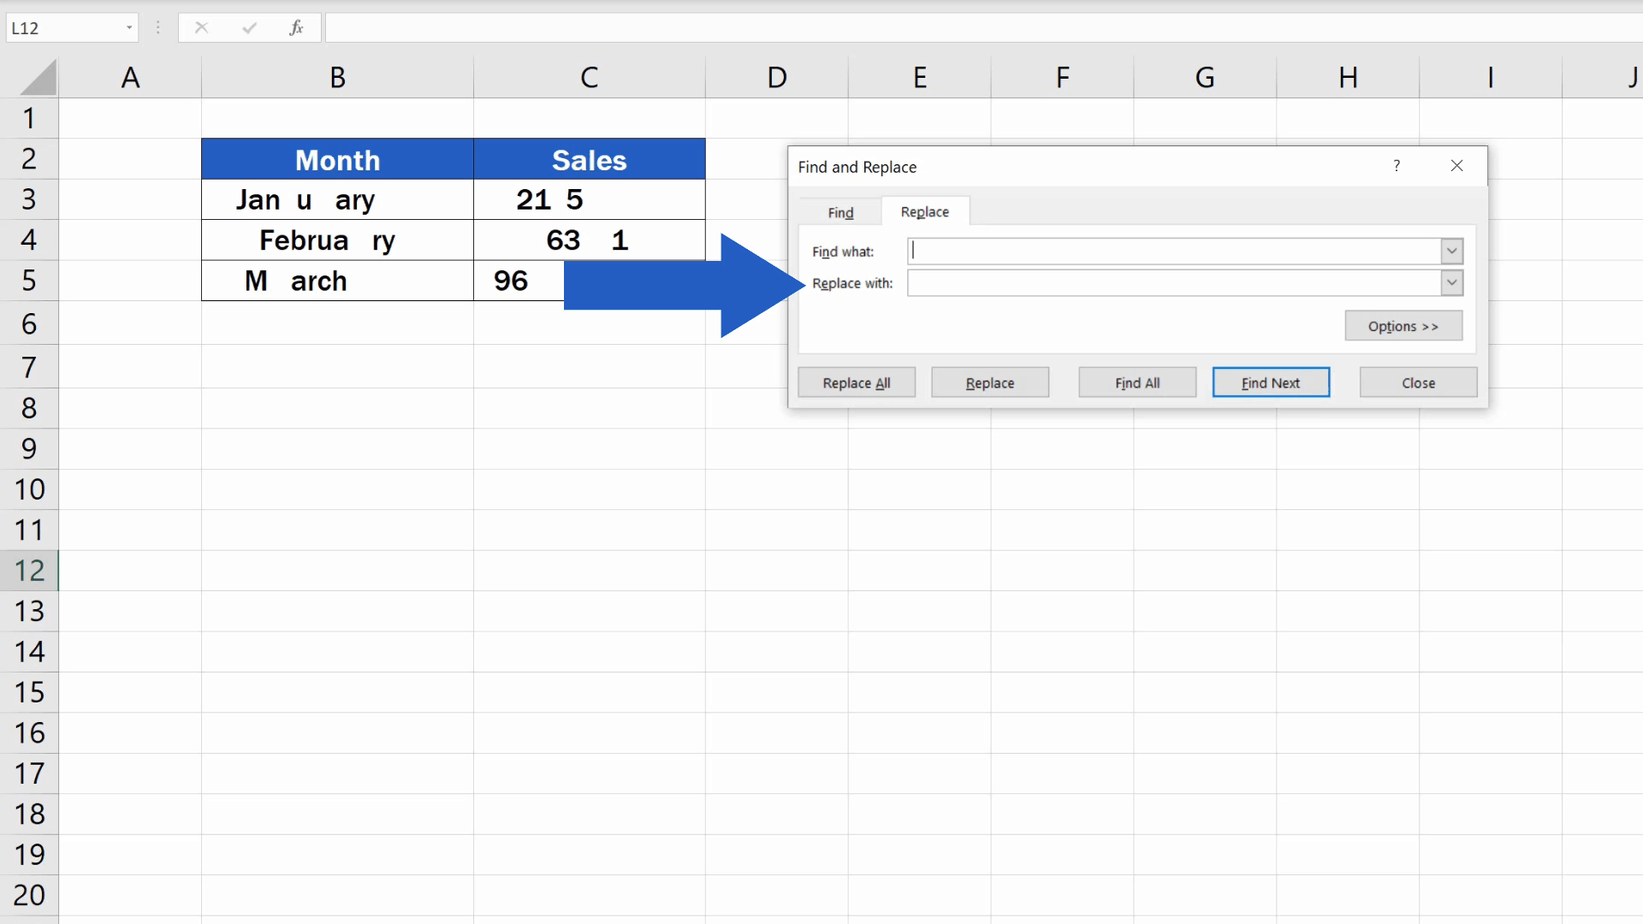This screenshot has width=1643, height=924.
Task: Click inside the Find what text field
Action: [1172, 251]
